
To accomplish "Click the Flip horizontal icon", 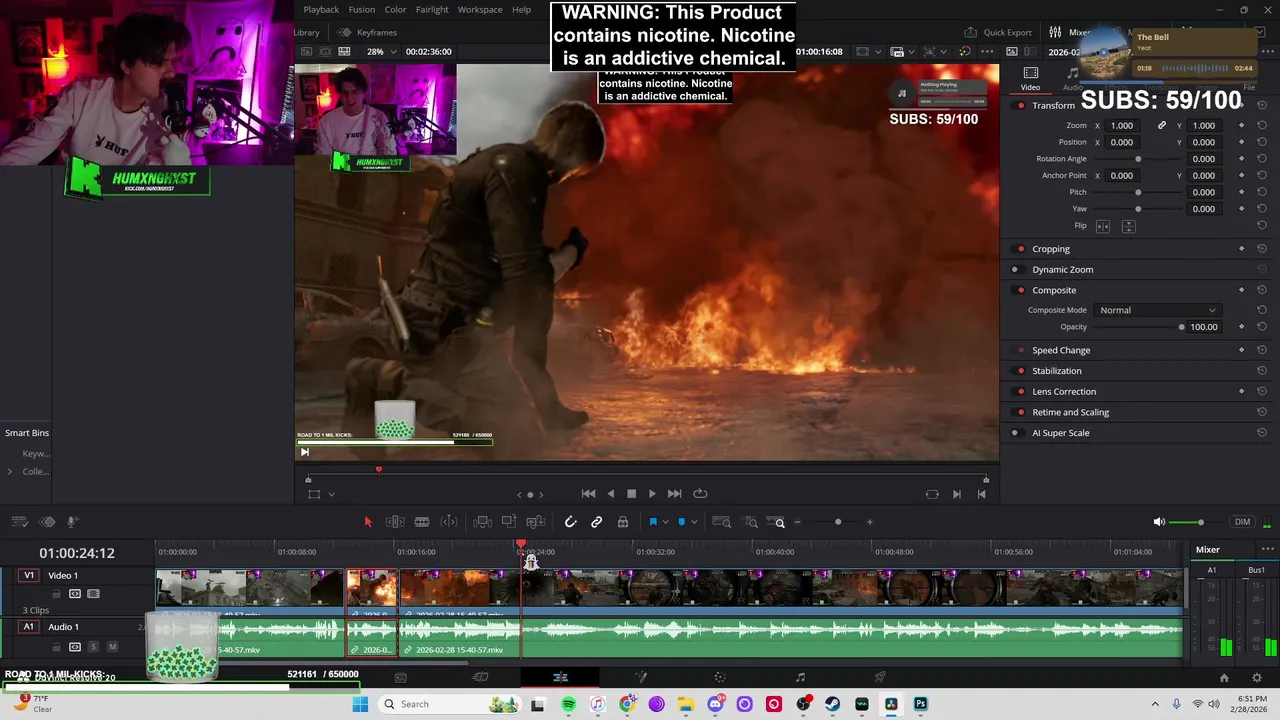I will click(1103, 226).
